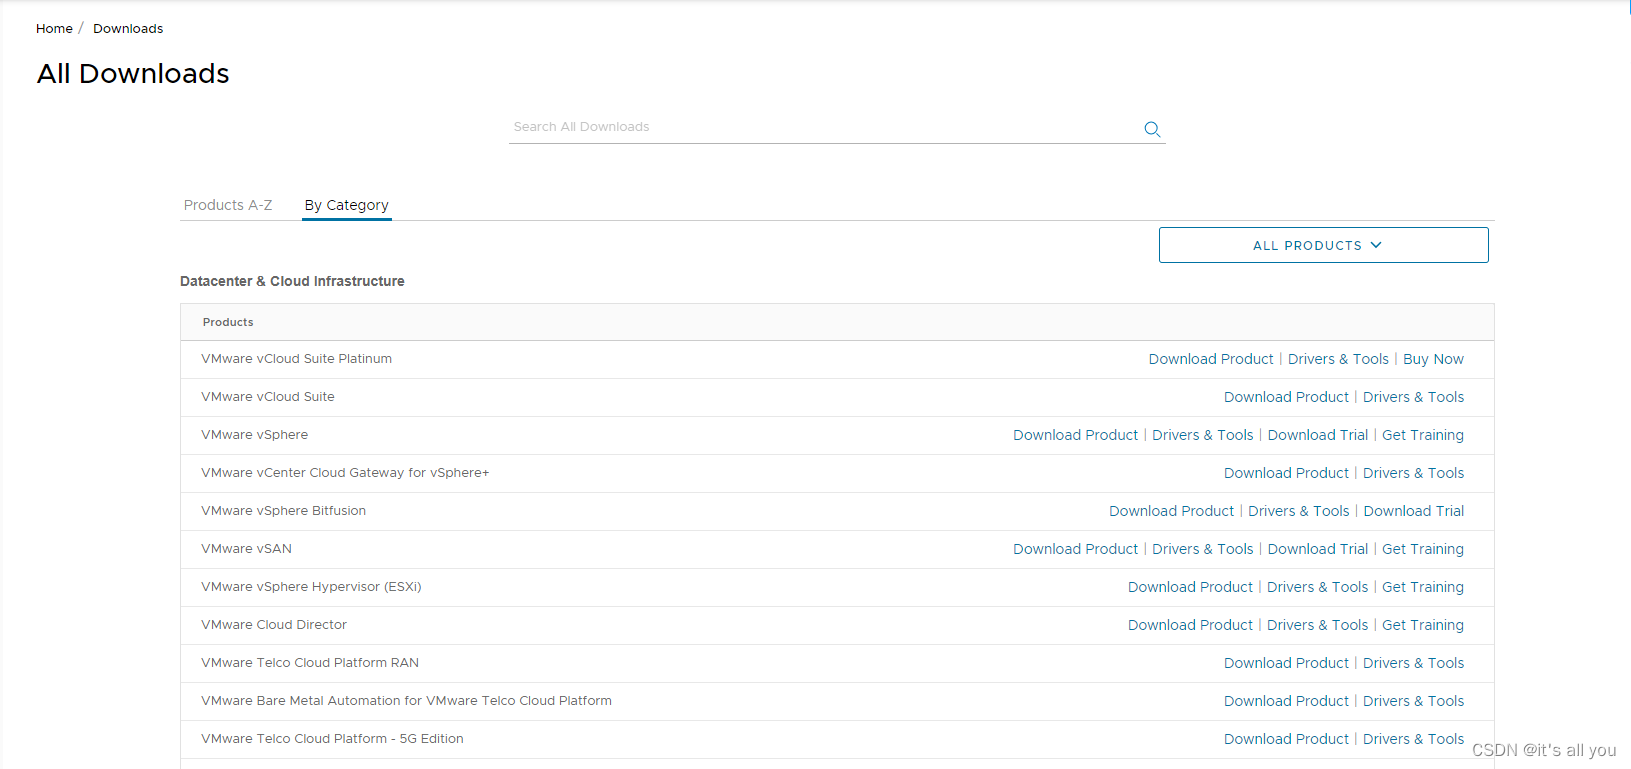Screen dimensions: 1631x769
Task: Open Drivers & Tools for Telco Cloud Platform 5G Edition
Action: (1413, 739)
